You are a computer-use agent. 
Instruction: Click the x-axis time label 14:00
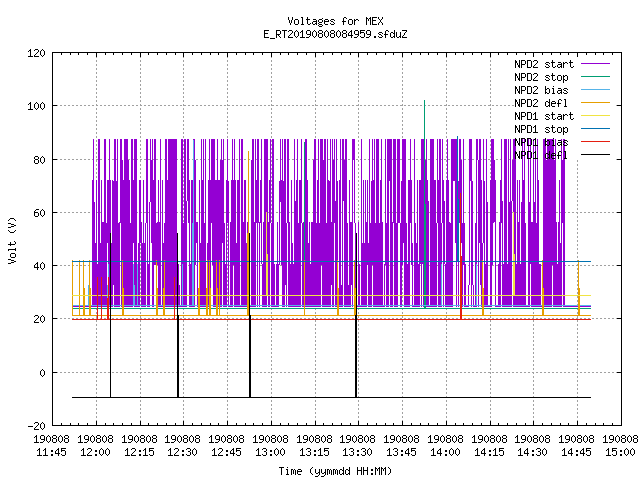point(445,453)
